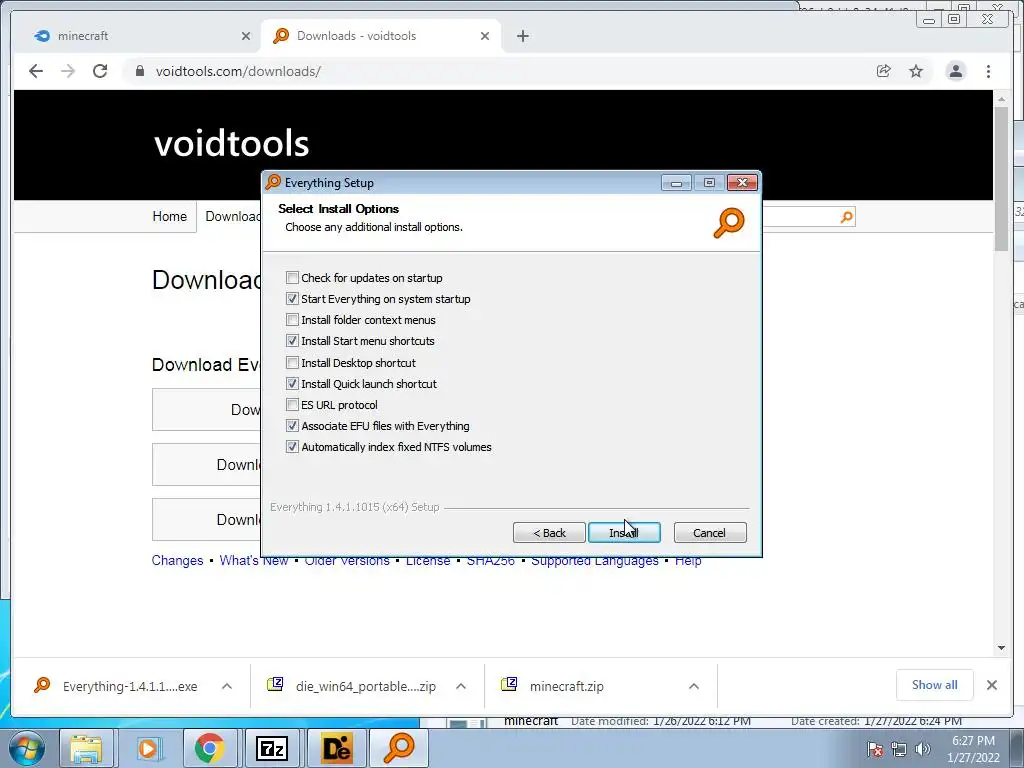Bookmark this page with star icon
1024x768 pixels.
[x=916, y=71]
